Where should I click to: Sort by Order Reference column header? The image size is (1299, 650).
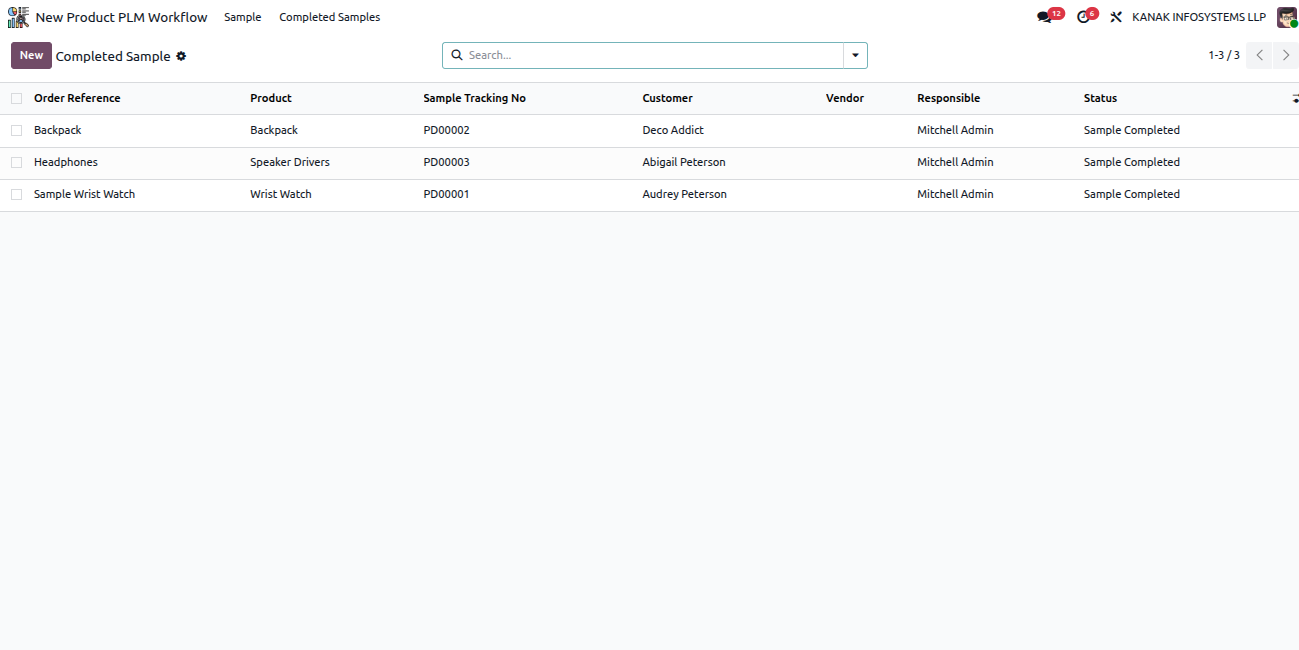(x=77, y=98)
